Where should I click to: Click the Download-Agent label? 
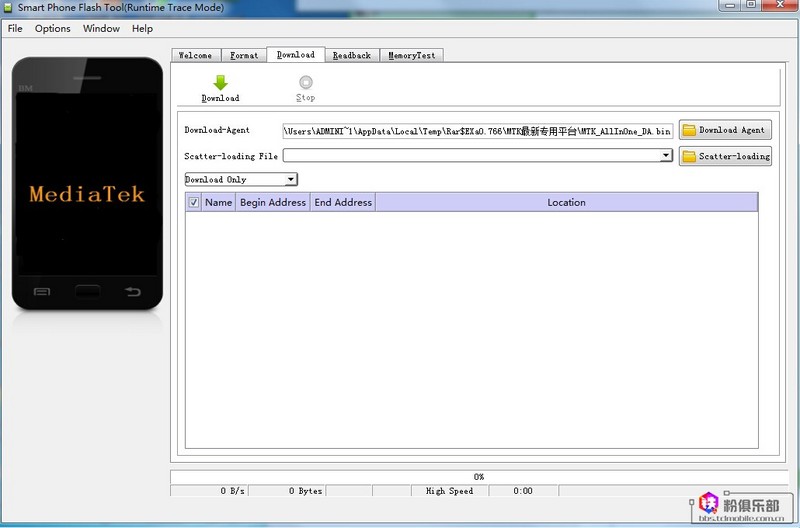click(217, 130)
